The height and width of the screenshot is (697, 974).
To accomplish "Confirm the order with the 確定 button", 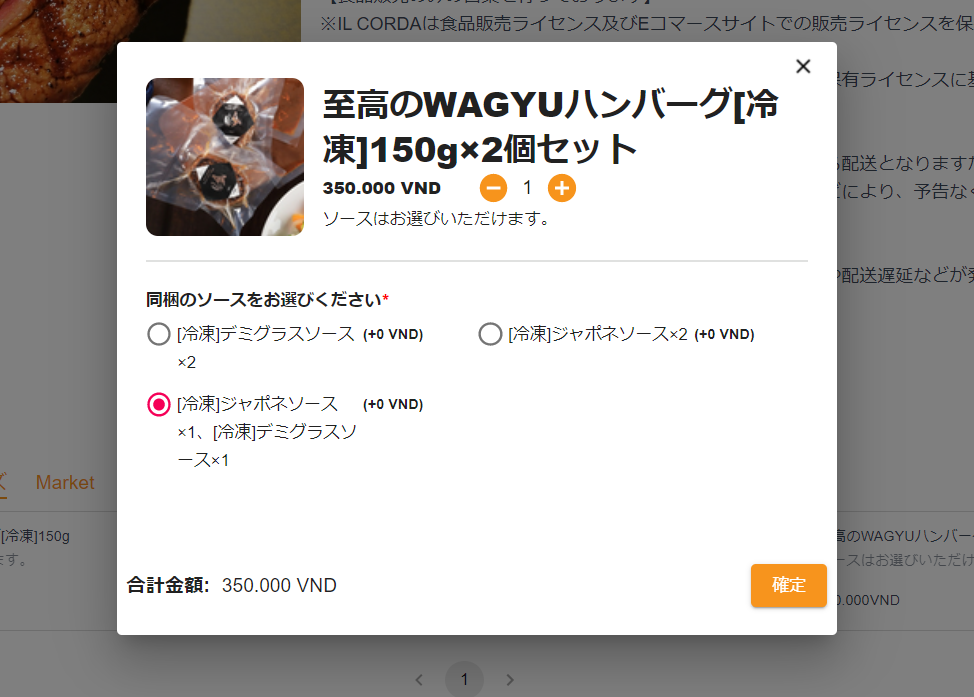I will [788, 585].
